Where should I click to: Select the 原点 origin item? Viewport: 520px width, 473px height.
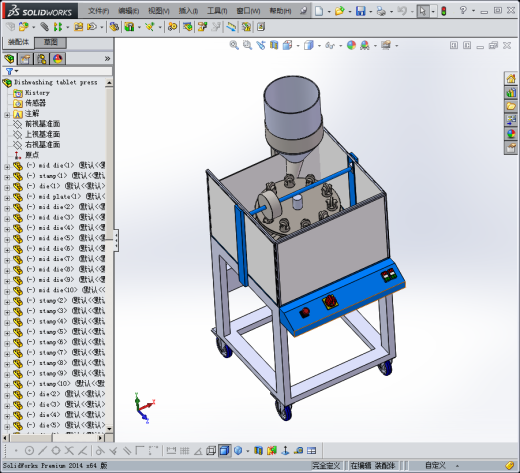(x=32, y=155)
